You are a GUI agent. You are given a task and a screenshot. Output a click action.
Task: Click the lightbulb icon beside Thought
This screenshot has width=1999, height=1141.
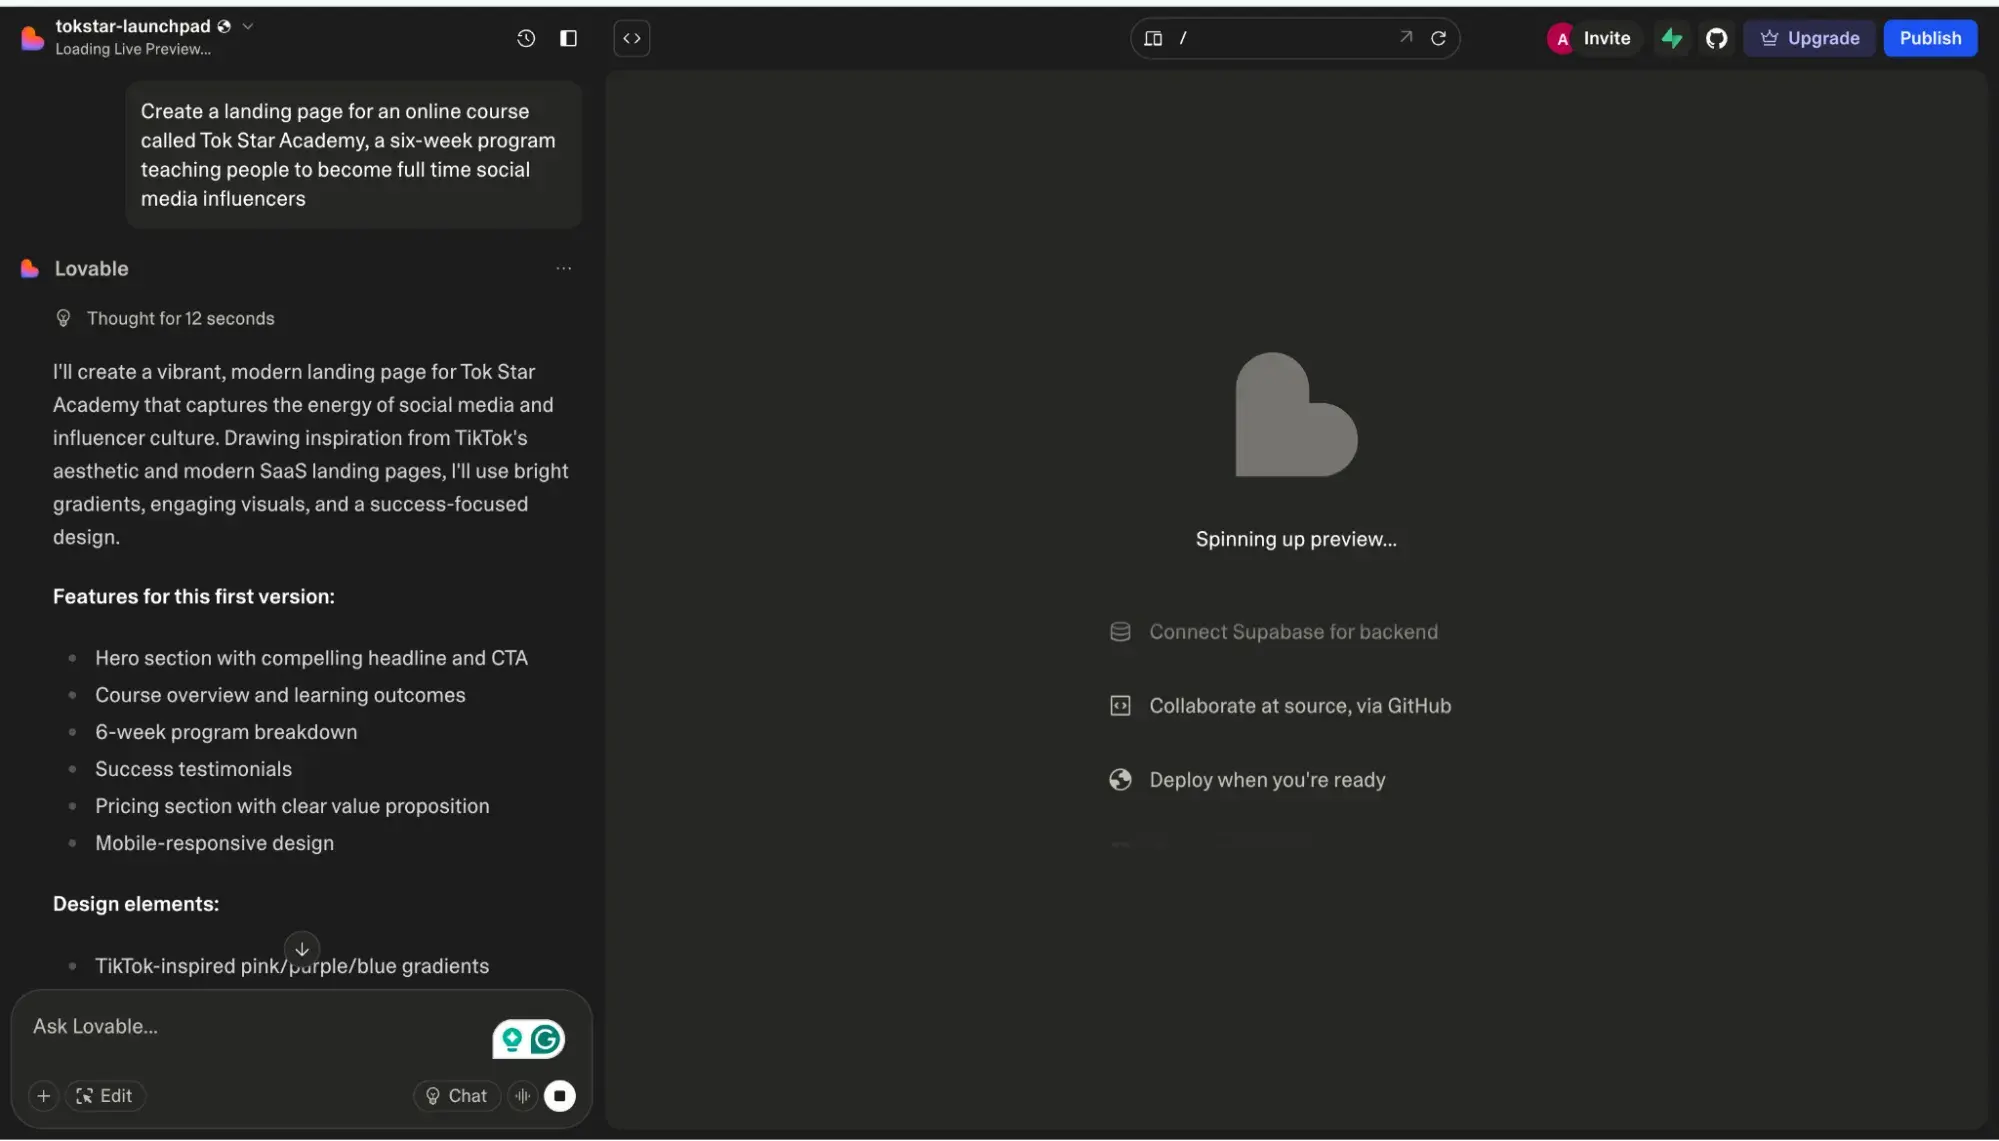click(x=63, y=318)
